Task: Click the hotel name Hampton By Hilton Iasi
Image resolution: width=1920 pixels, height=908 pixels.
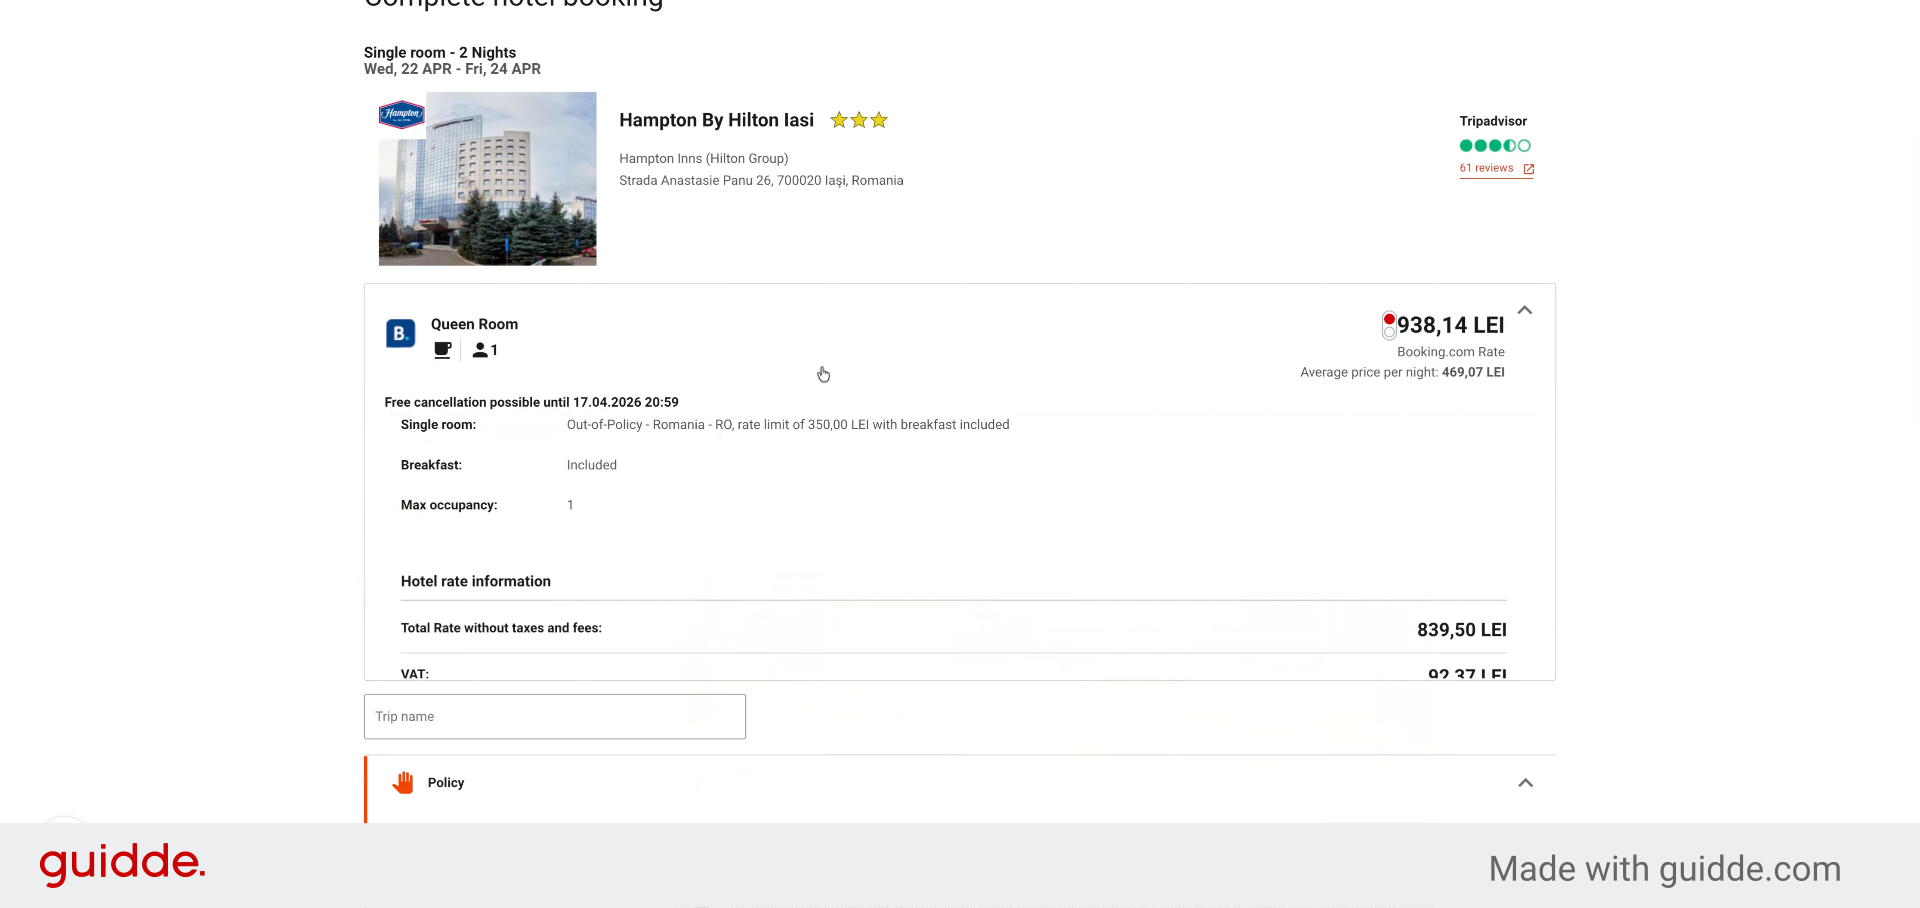Action: click(x=716, y=120)
